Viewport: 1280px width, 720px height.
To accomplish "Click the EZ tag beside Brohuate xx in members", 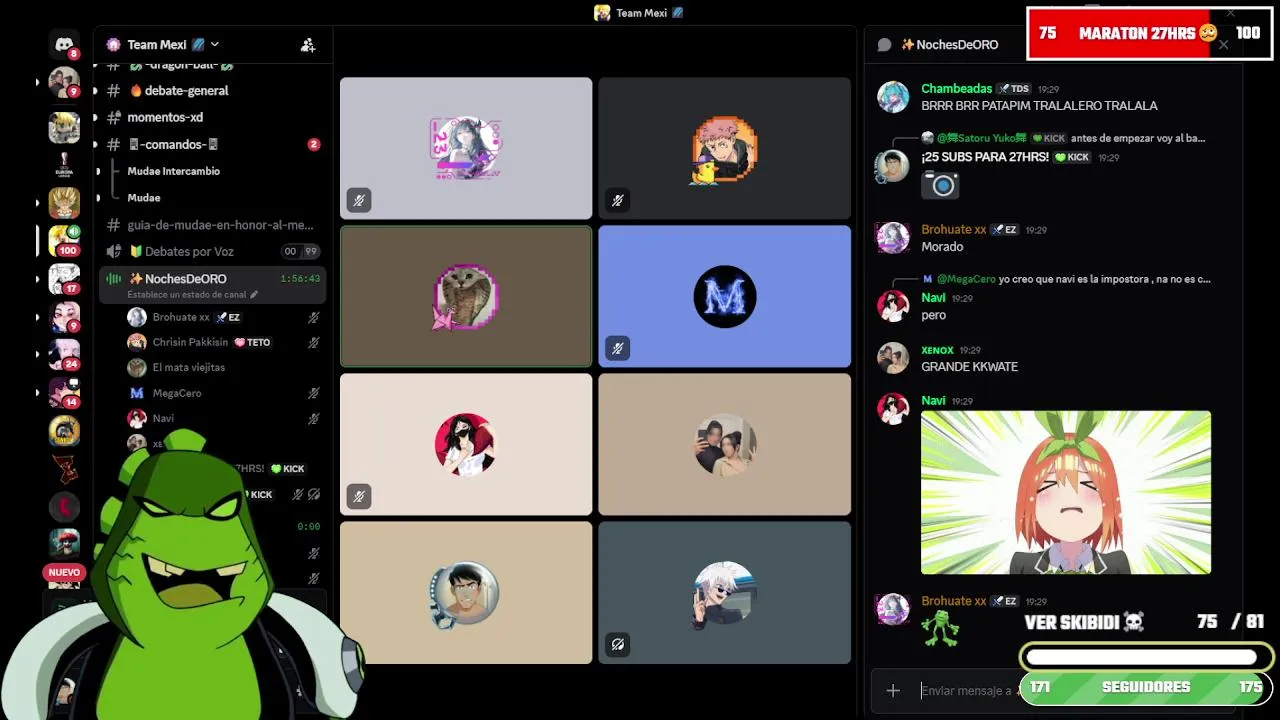I will (228, 317).
